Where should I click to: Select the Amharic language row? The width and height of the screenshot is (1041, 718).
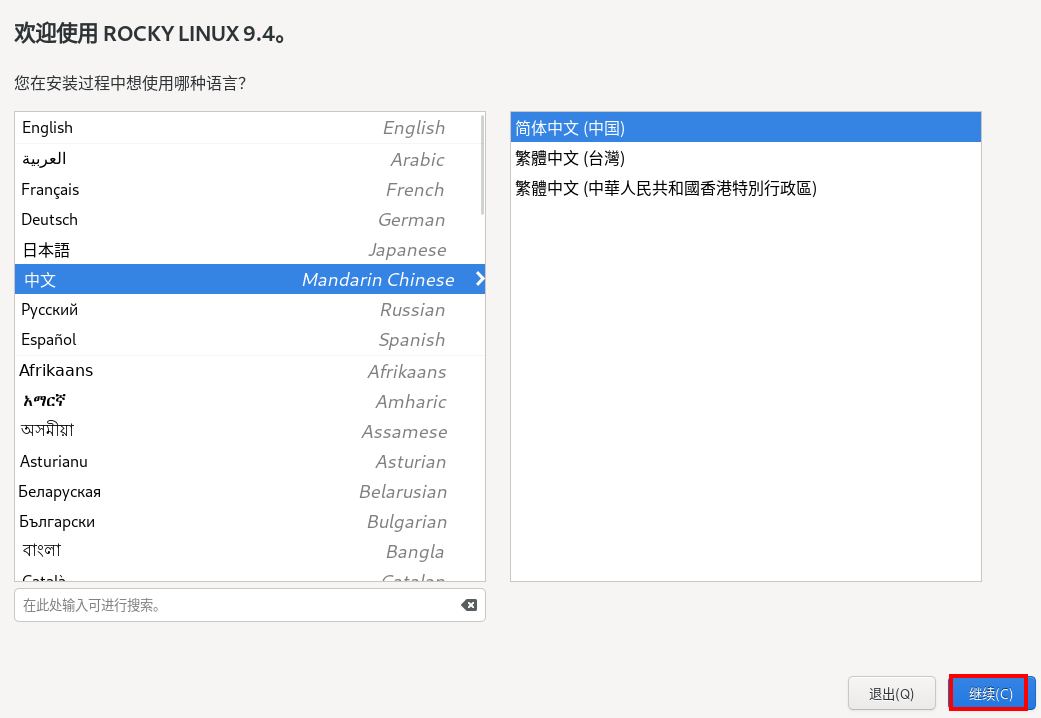(248, 401)
